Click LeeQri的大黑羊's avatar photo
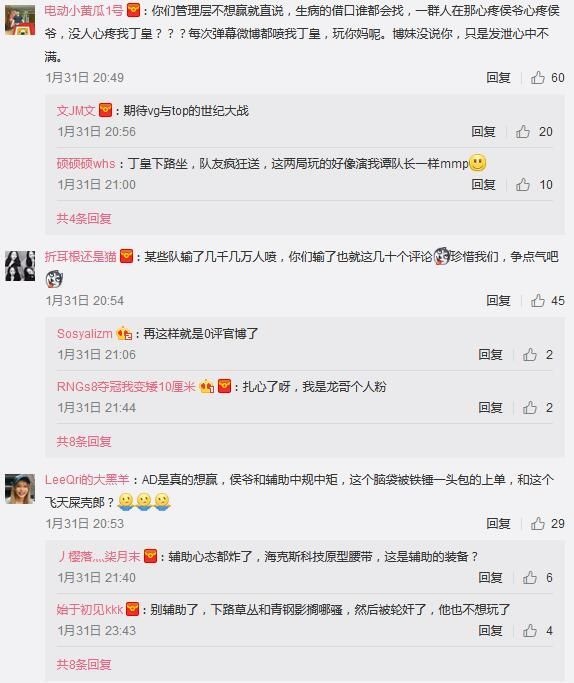 point(20,489)
